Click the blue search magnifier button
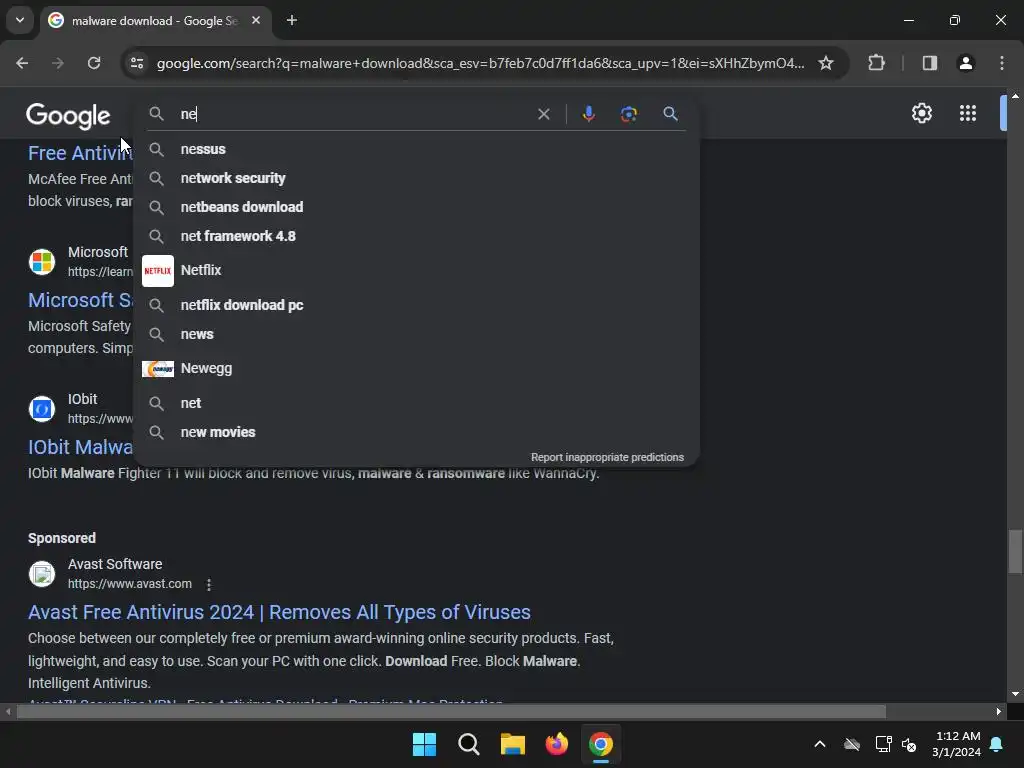 (670, 114)
